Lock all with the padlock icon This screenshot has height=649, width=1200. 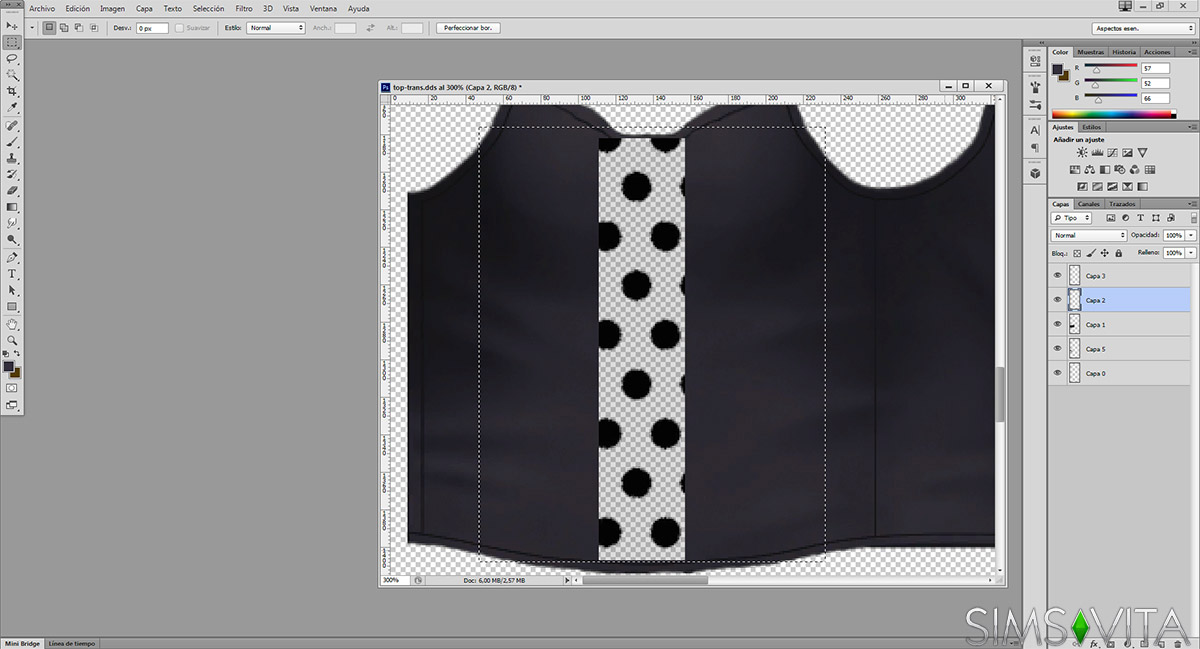tap(1118, 253)
